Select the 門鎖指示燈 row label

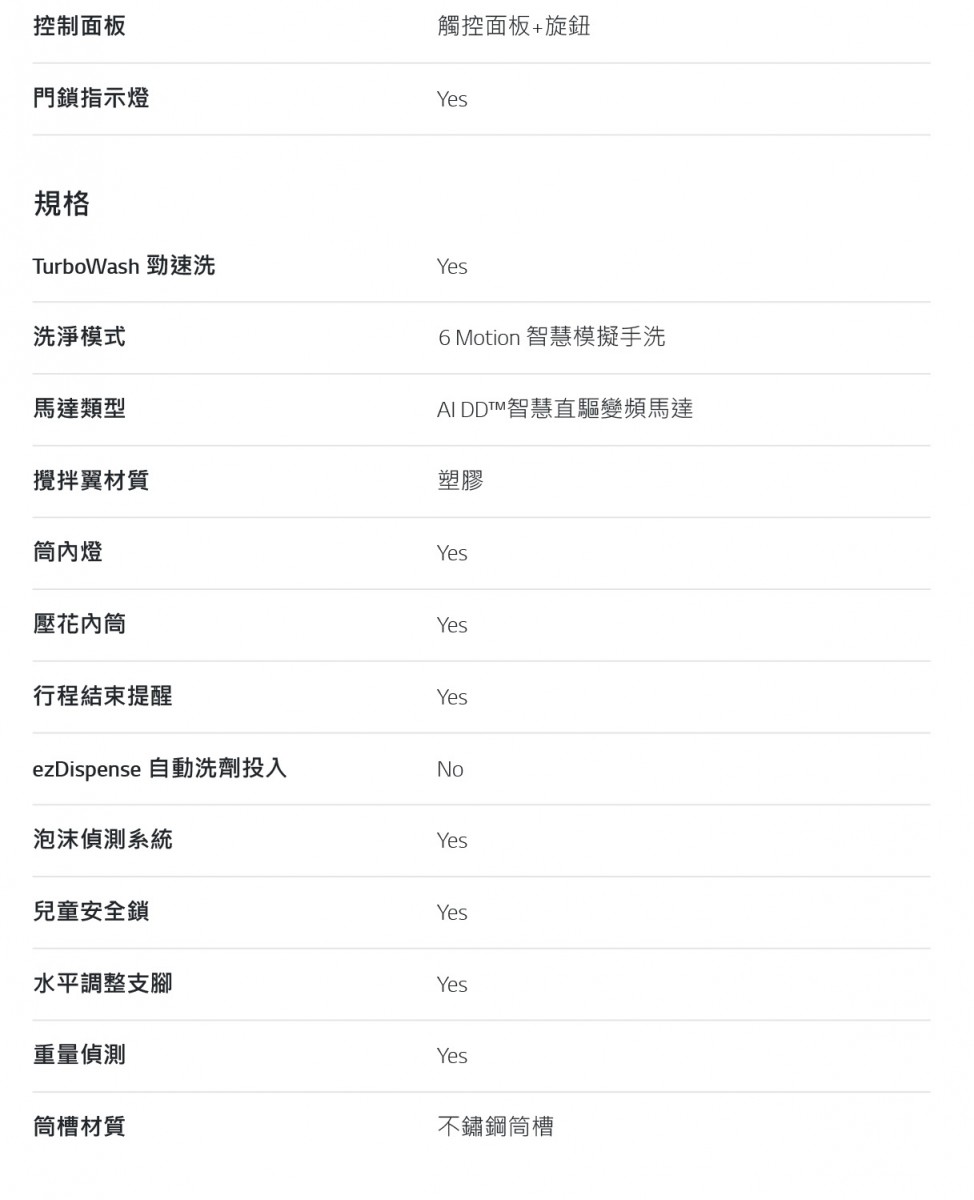(x=91, y=98)
